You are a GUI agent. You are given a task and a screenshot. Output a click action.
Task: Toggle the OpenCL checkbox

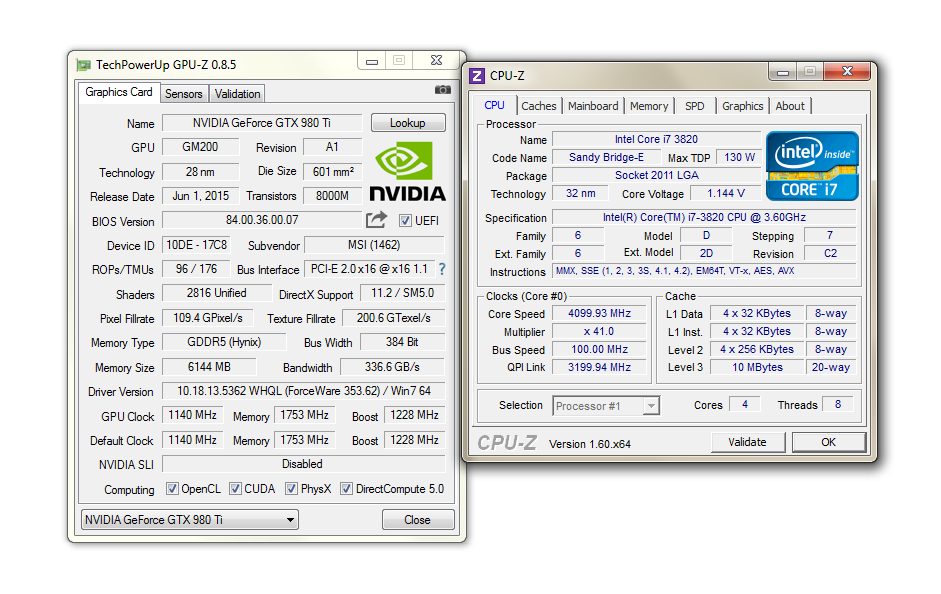[x=172, y=489]
